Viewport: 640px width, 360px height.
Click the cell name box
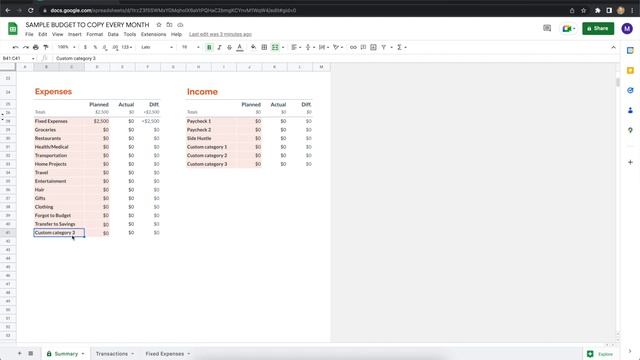click(x=18, y=58)
